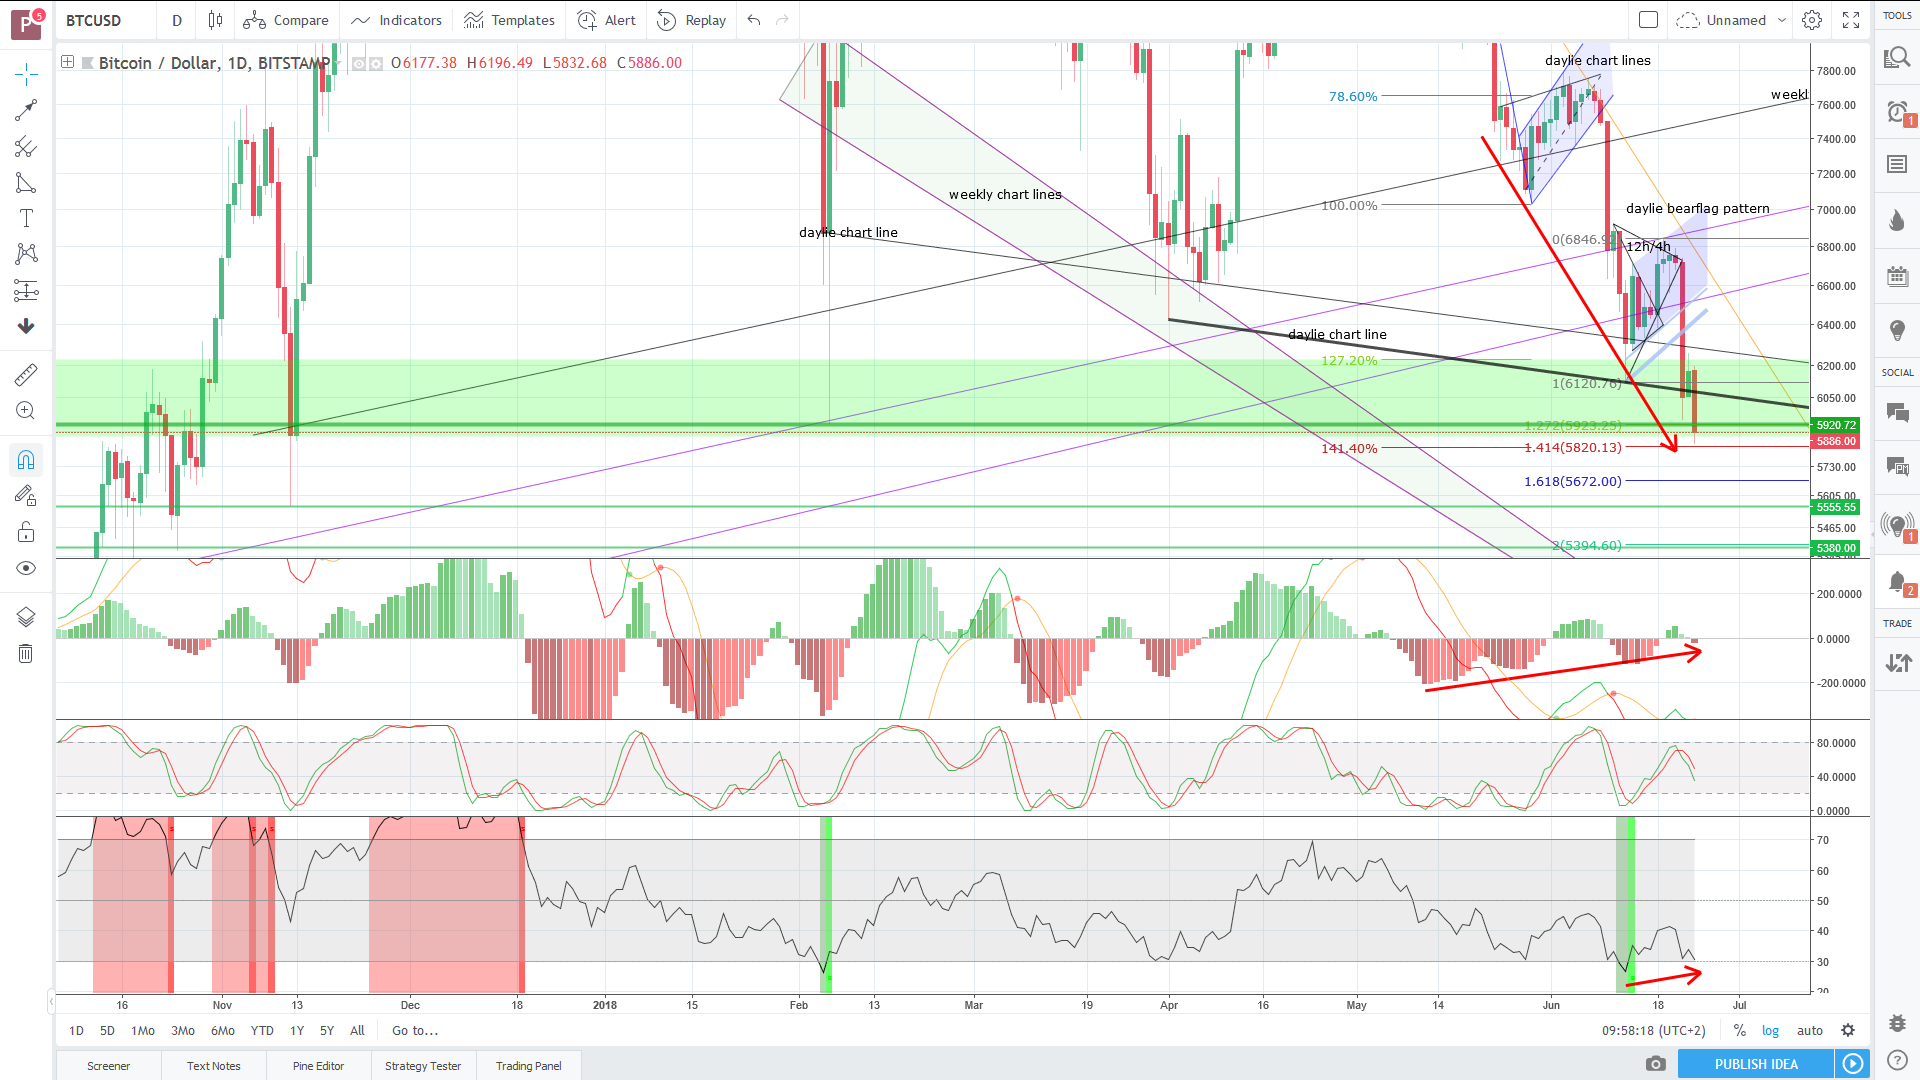Switch to the Pine Editor tab
Image resolution: width=1920 pixels, height=1080 pixels.
318,1066
